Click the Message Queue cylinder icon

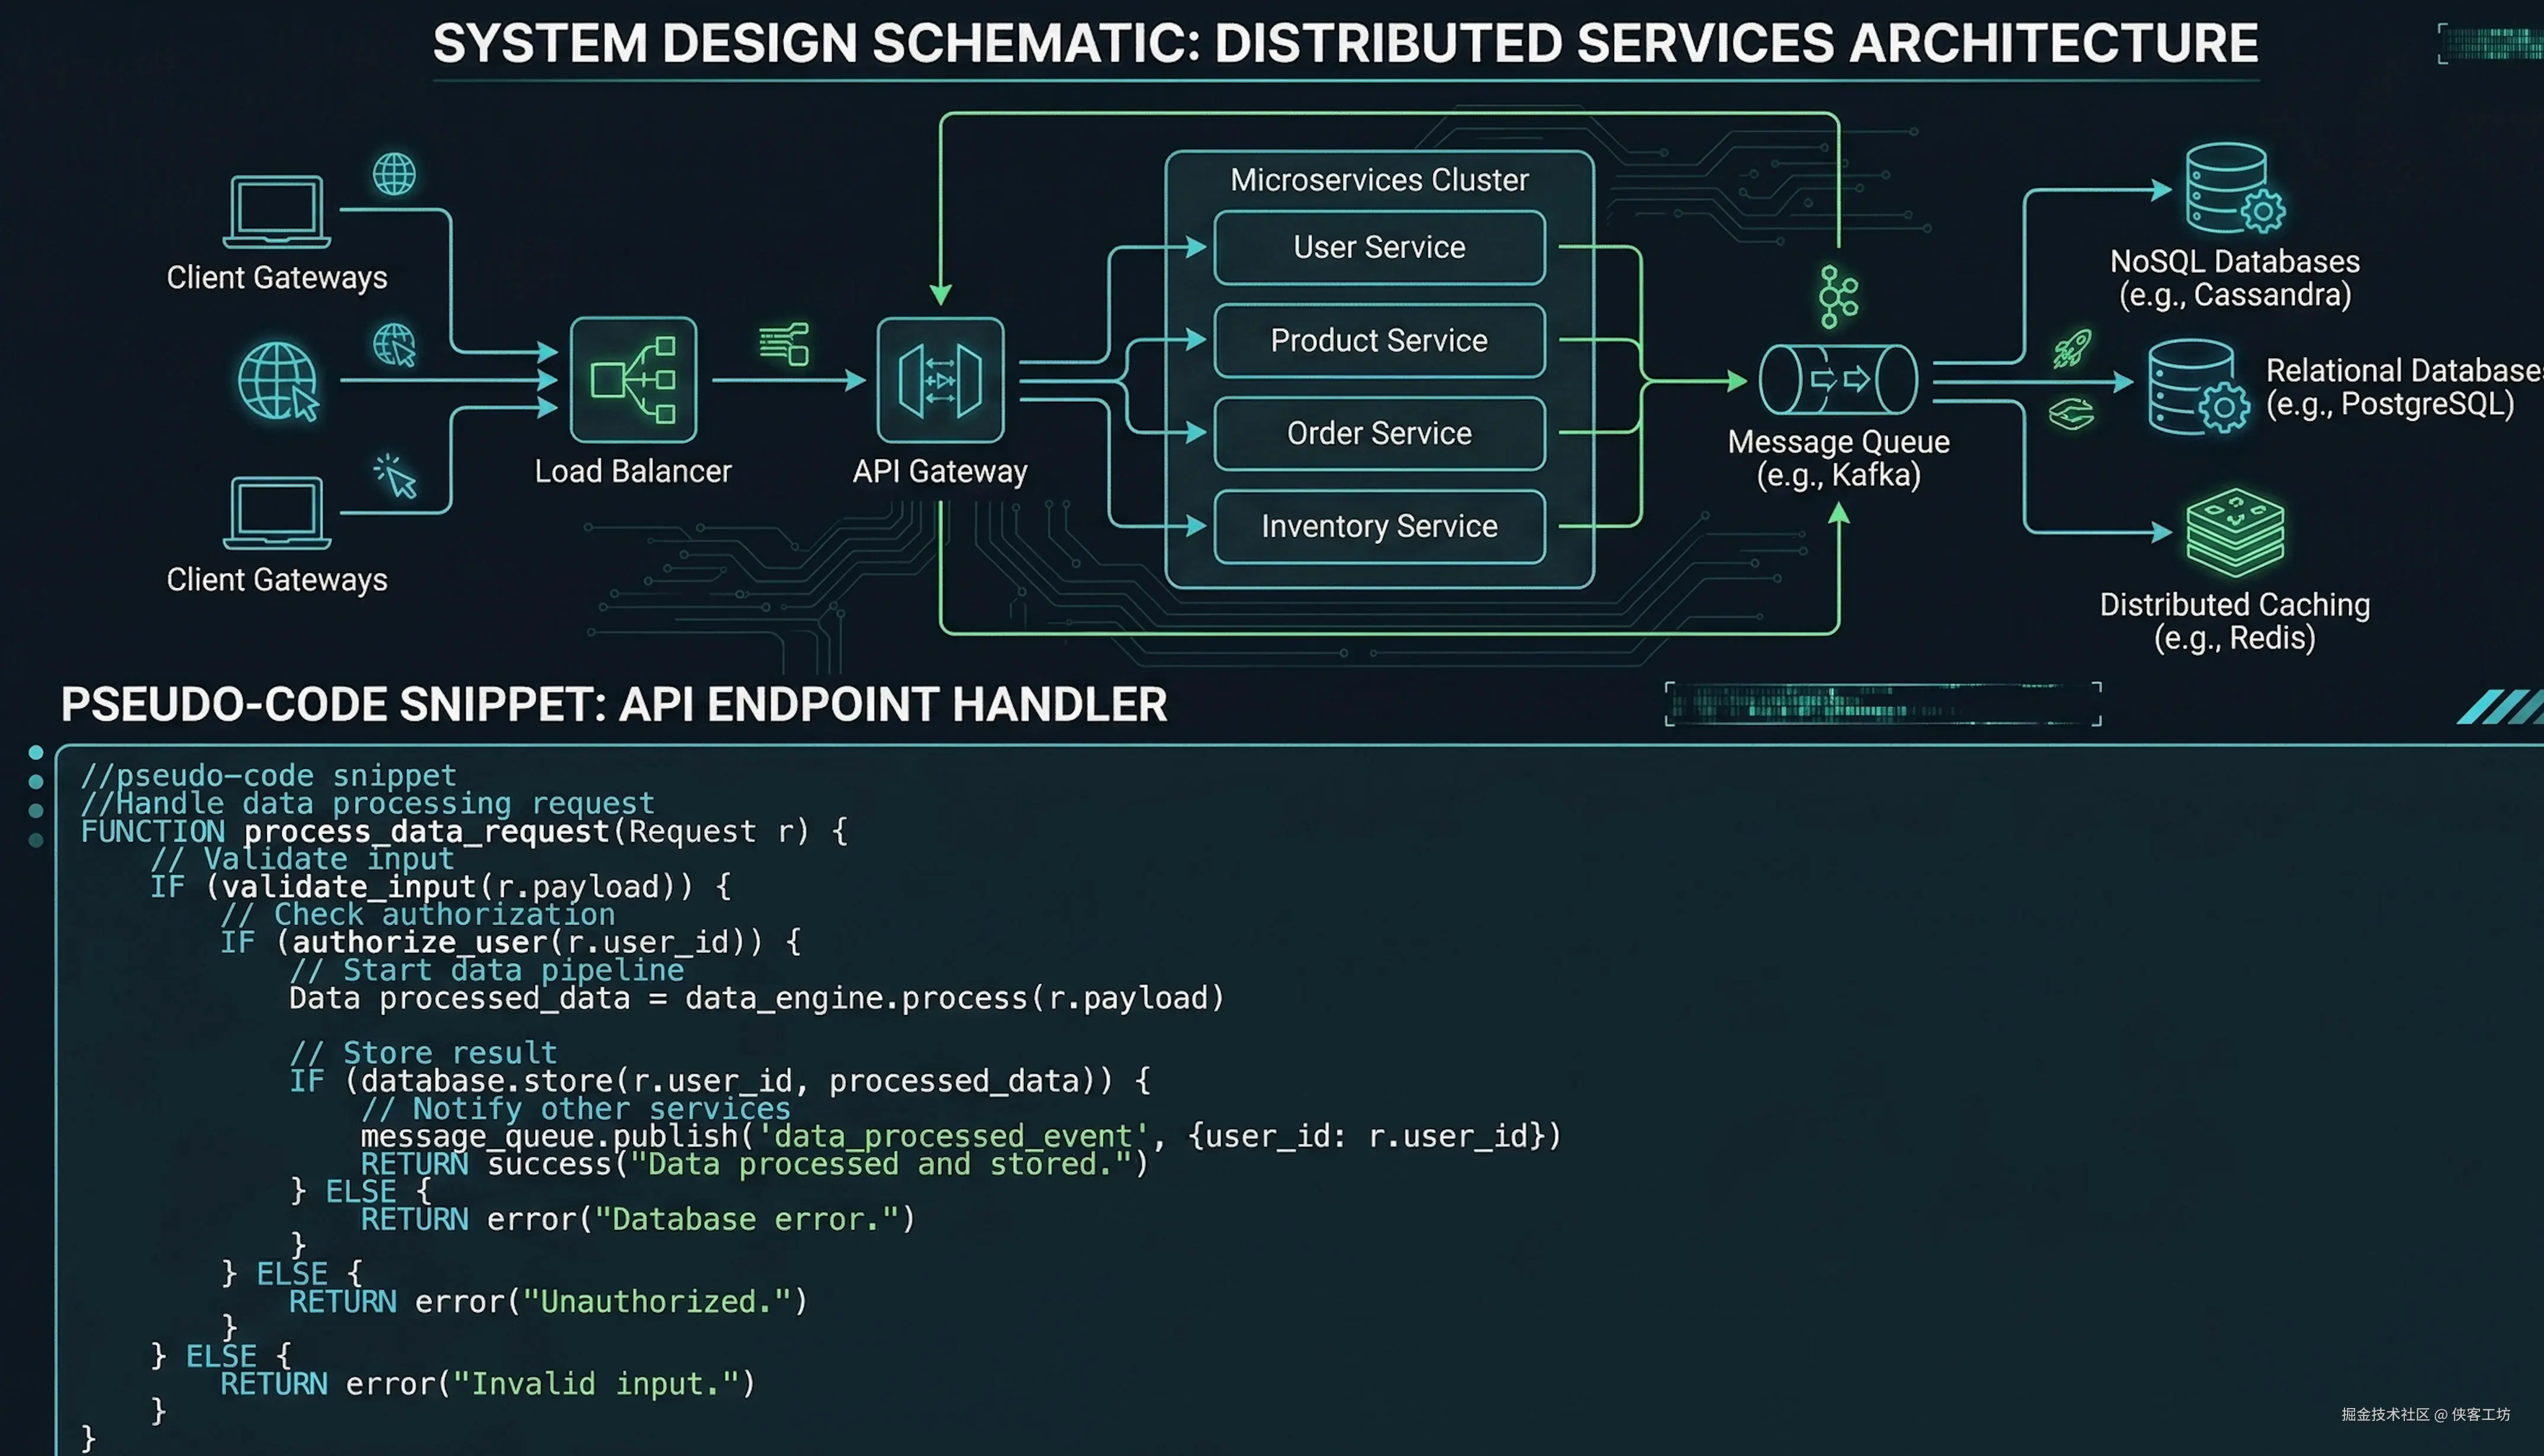tap(1838, 379)
